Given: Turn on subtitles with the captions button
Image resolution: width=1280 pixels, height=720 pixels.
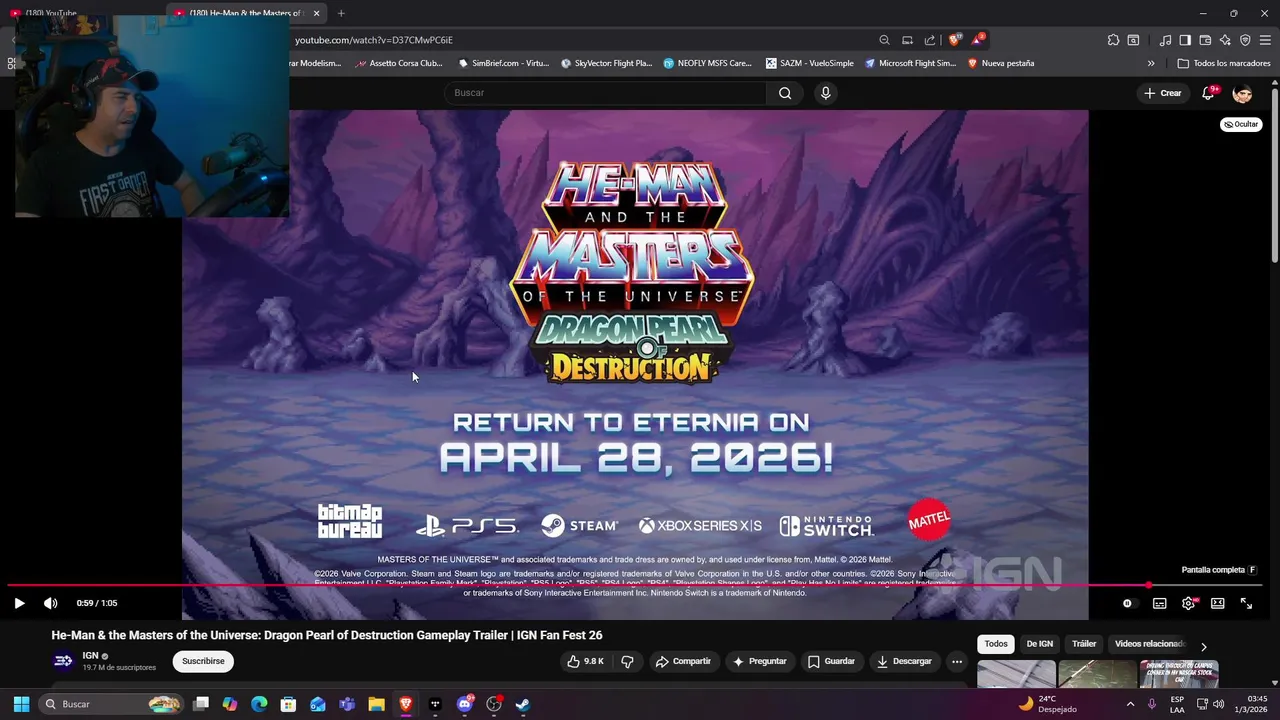Looking at the screenshot, I should (x=1159, y=603).
